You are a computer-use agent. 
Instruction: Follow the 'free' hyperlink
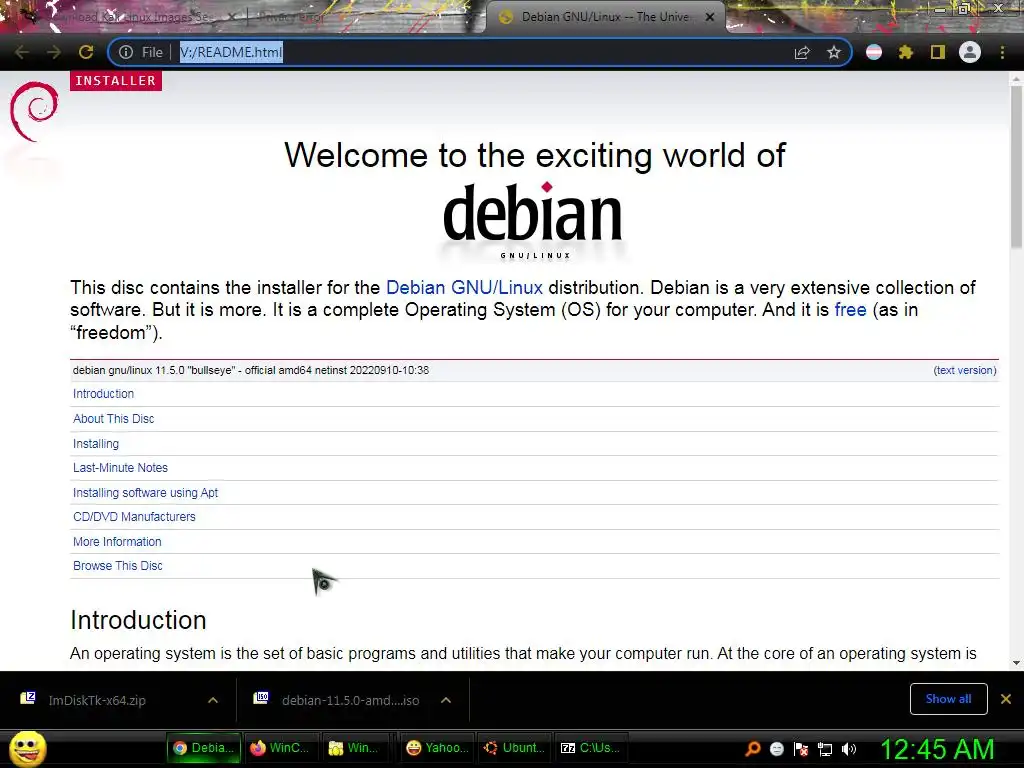coord(850,310)
